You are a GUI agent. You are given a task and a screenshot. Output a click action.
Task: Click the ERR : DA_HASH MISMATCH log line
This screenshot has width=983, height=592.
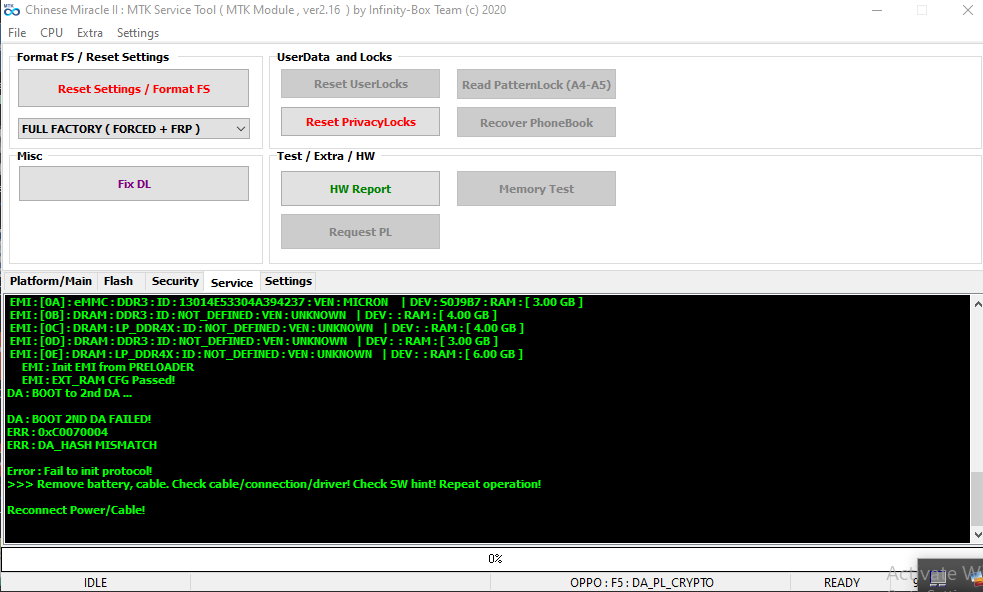click(82, 445)
